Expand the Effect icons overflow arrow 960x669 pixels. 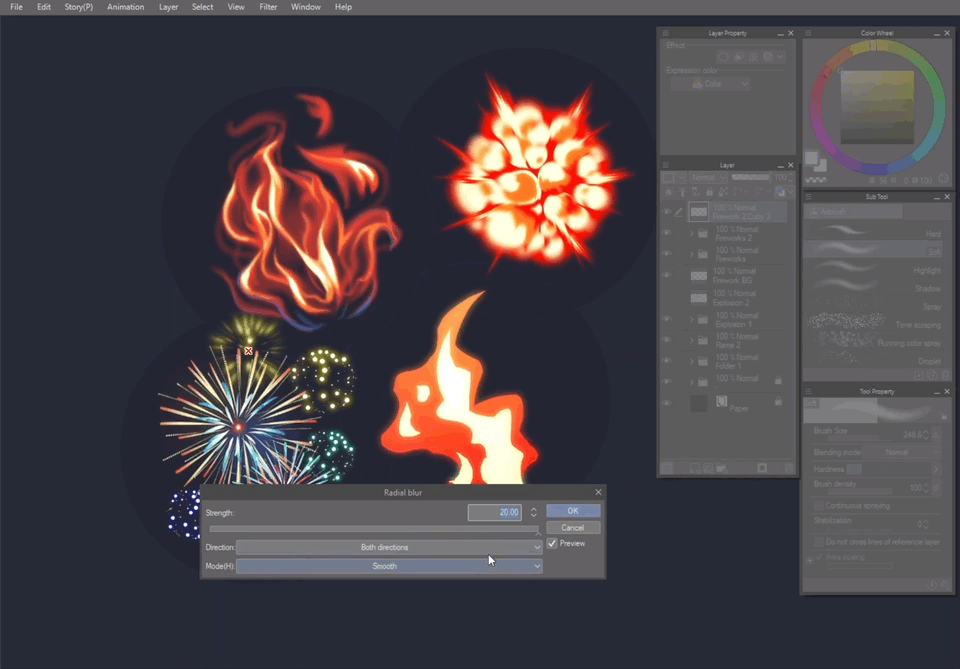click(781, 57)
